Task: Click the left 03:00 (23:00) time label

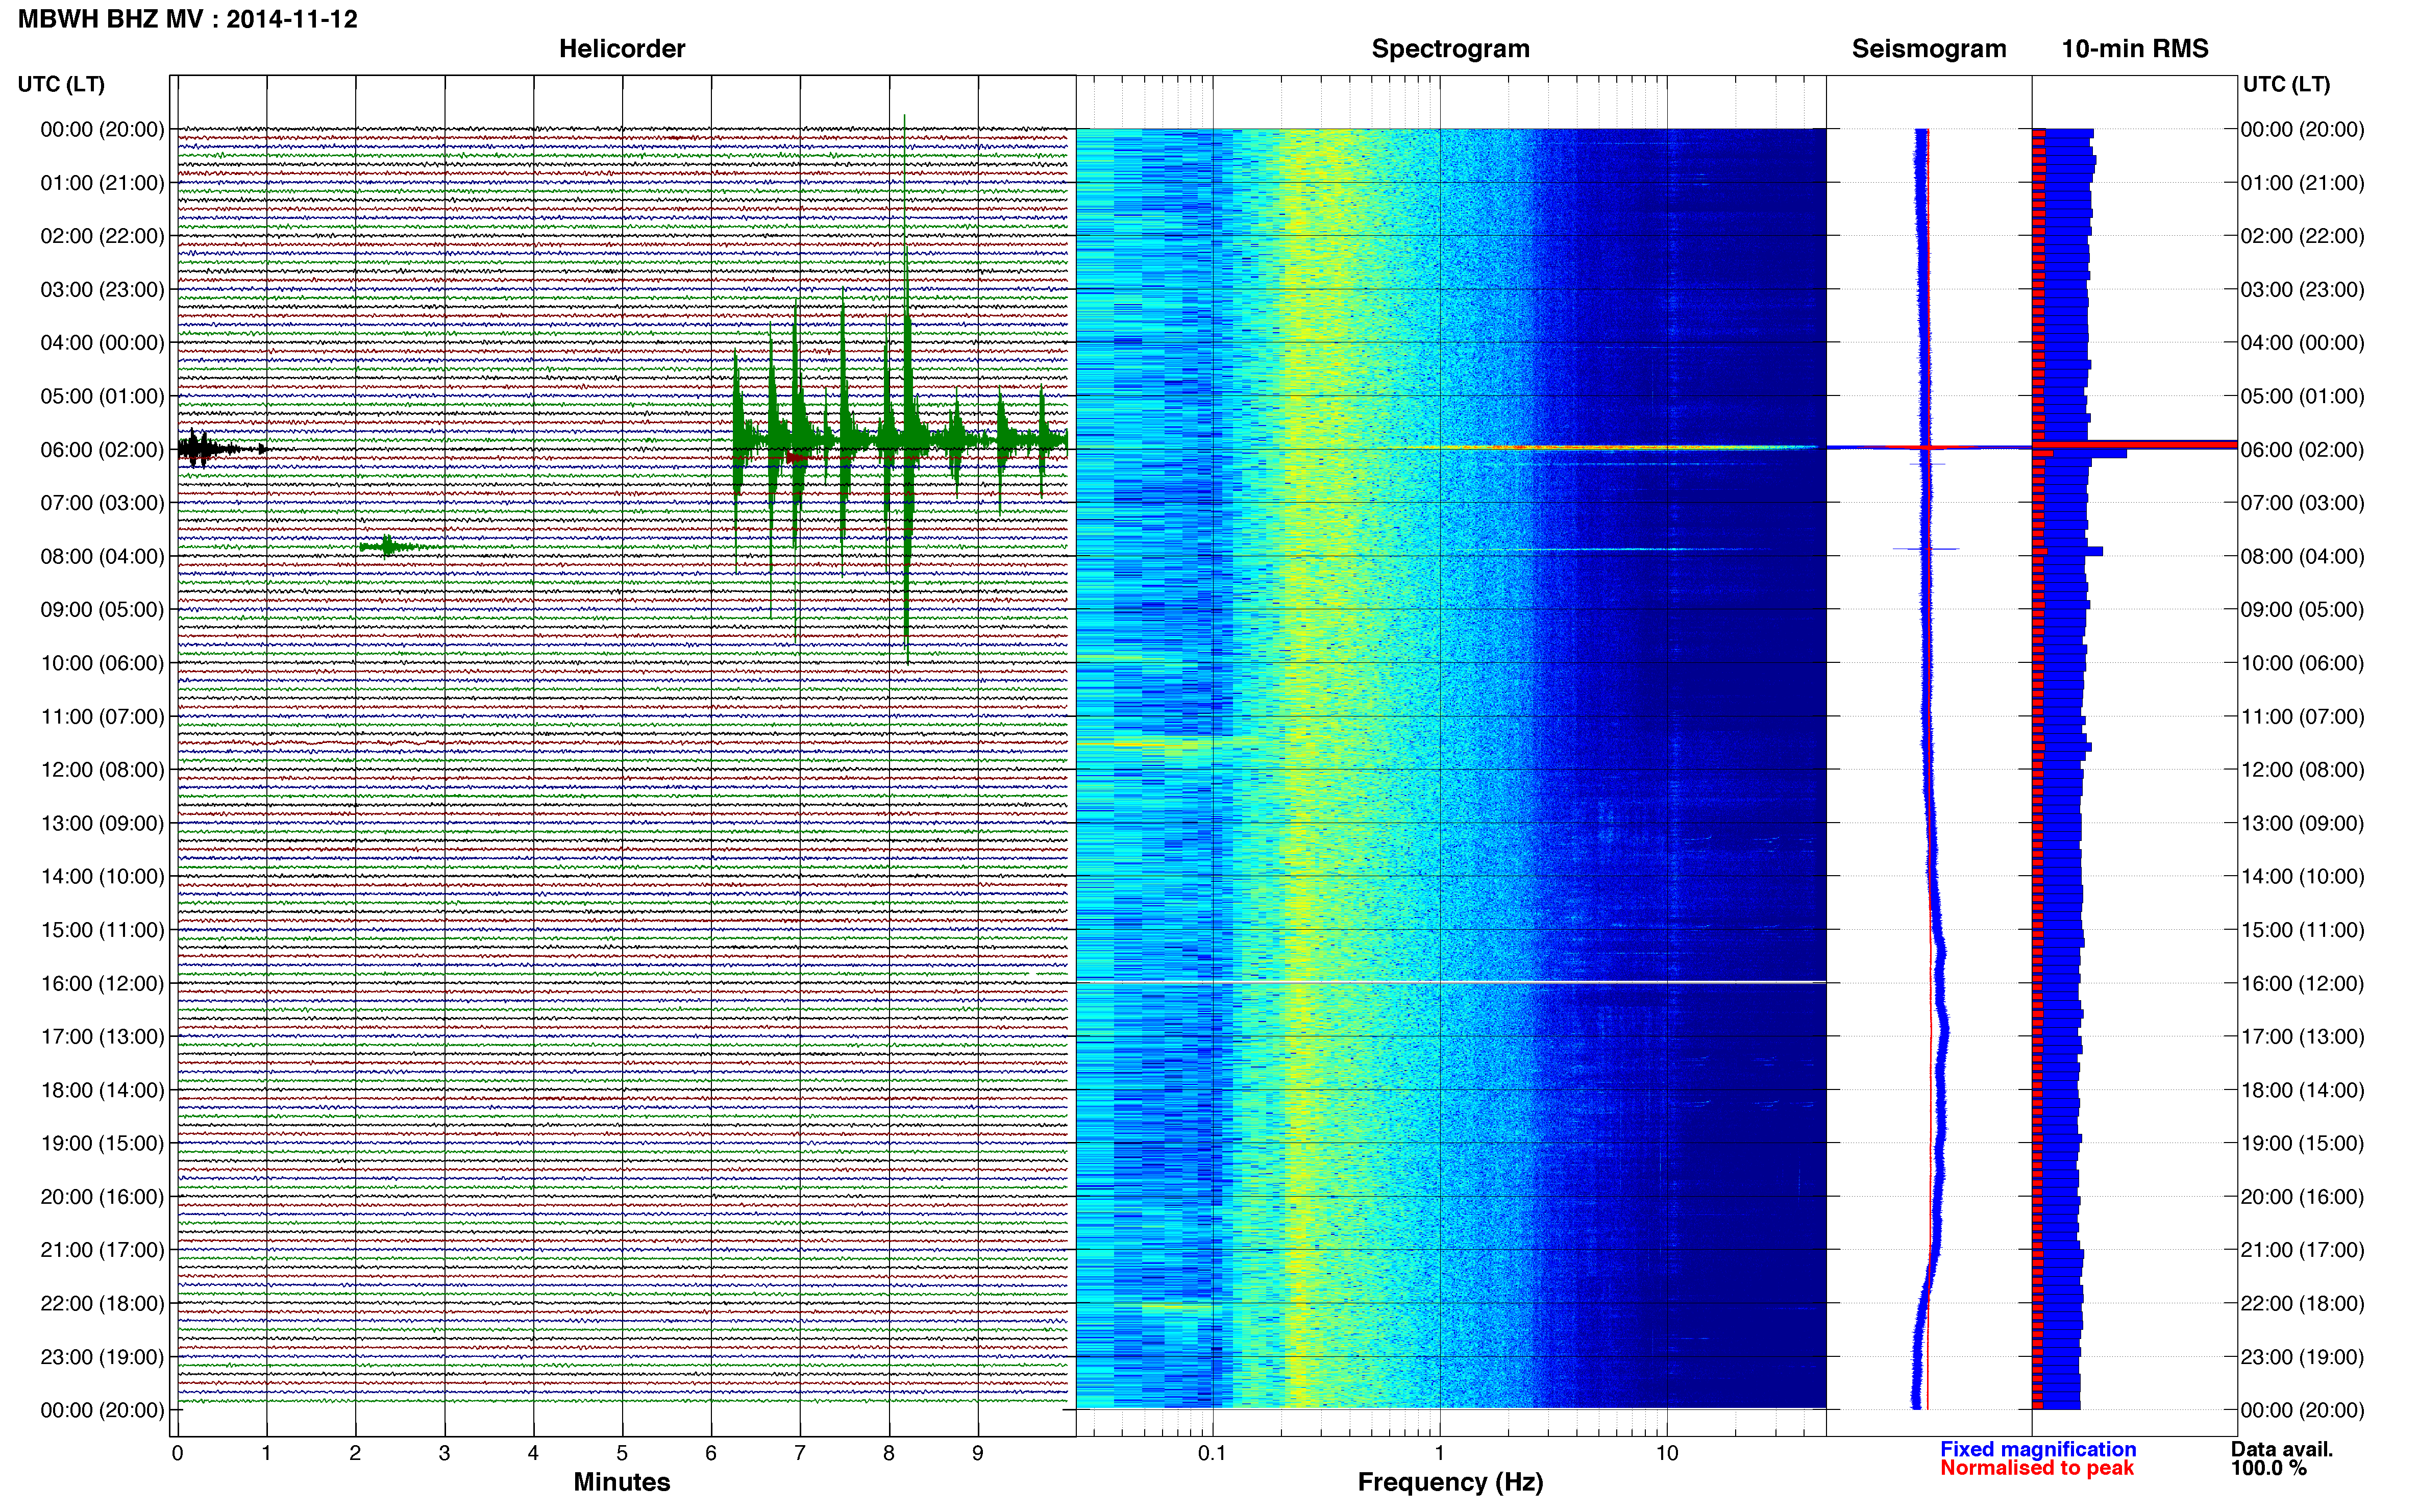Action: 102,290
